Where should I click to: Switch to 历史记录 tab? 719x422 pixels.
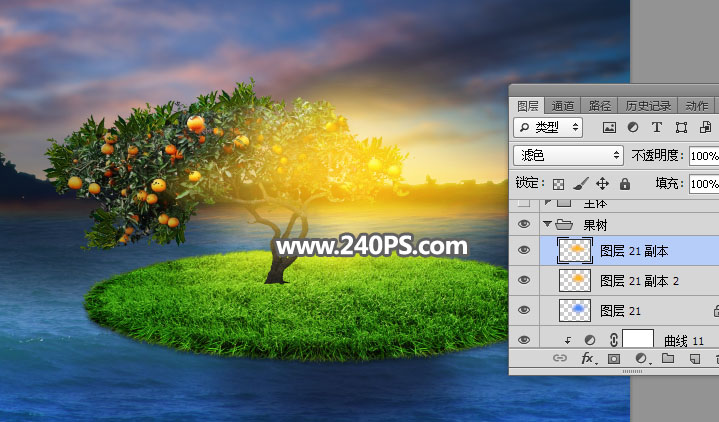648,106
